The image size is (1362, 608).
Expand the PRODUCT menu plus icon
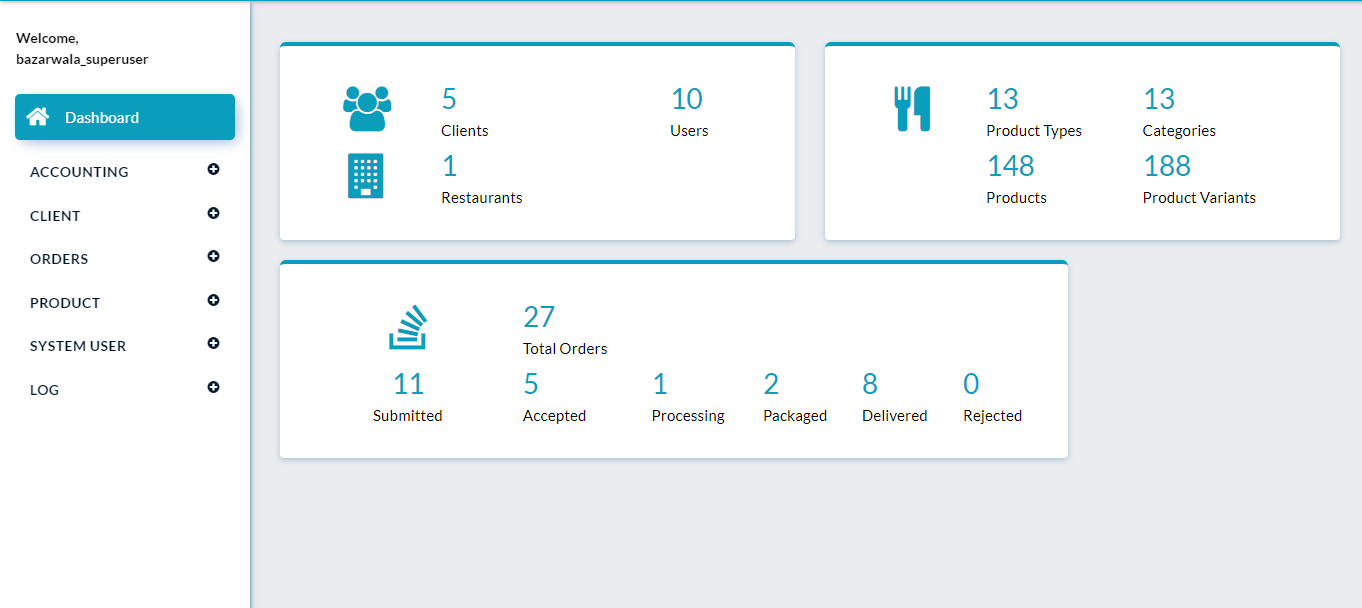click(213, 301)
